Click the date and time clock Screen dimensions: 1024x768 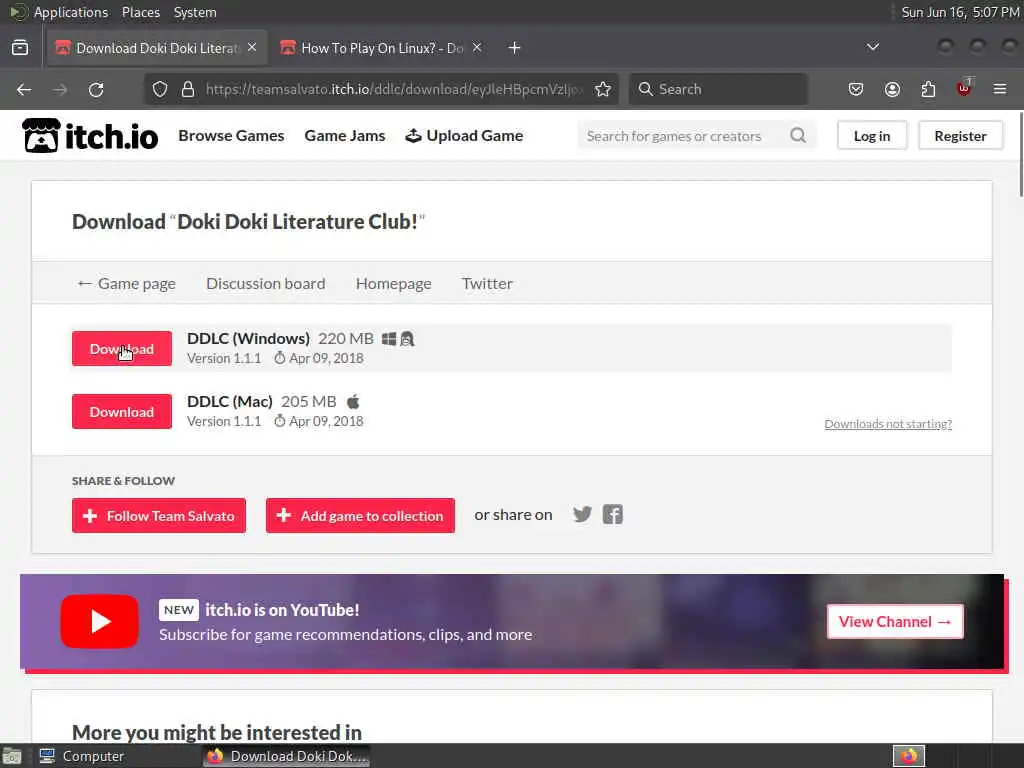point(960,12)
